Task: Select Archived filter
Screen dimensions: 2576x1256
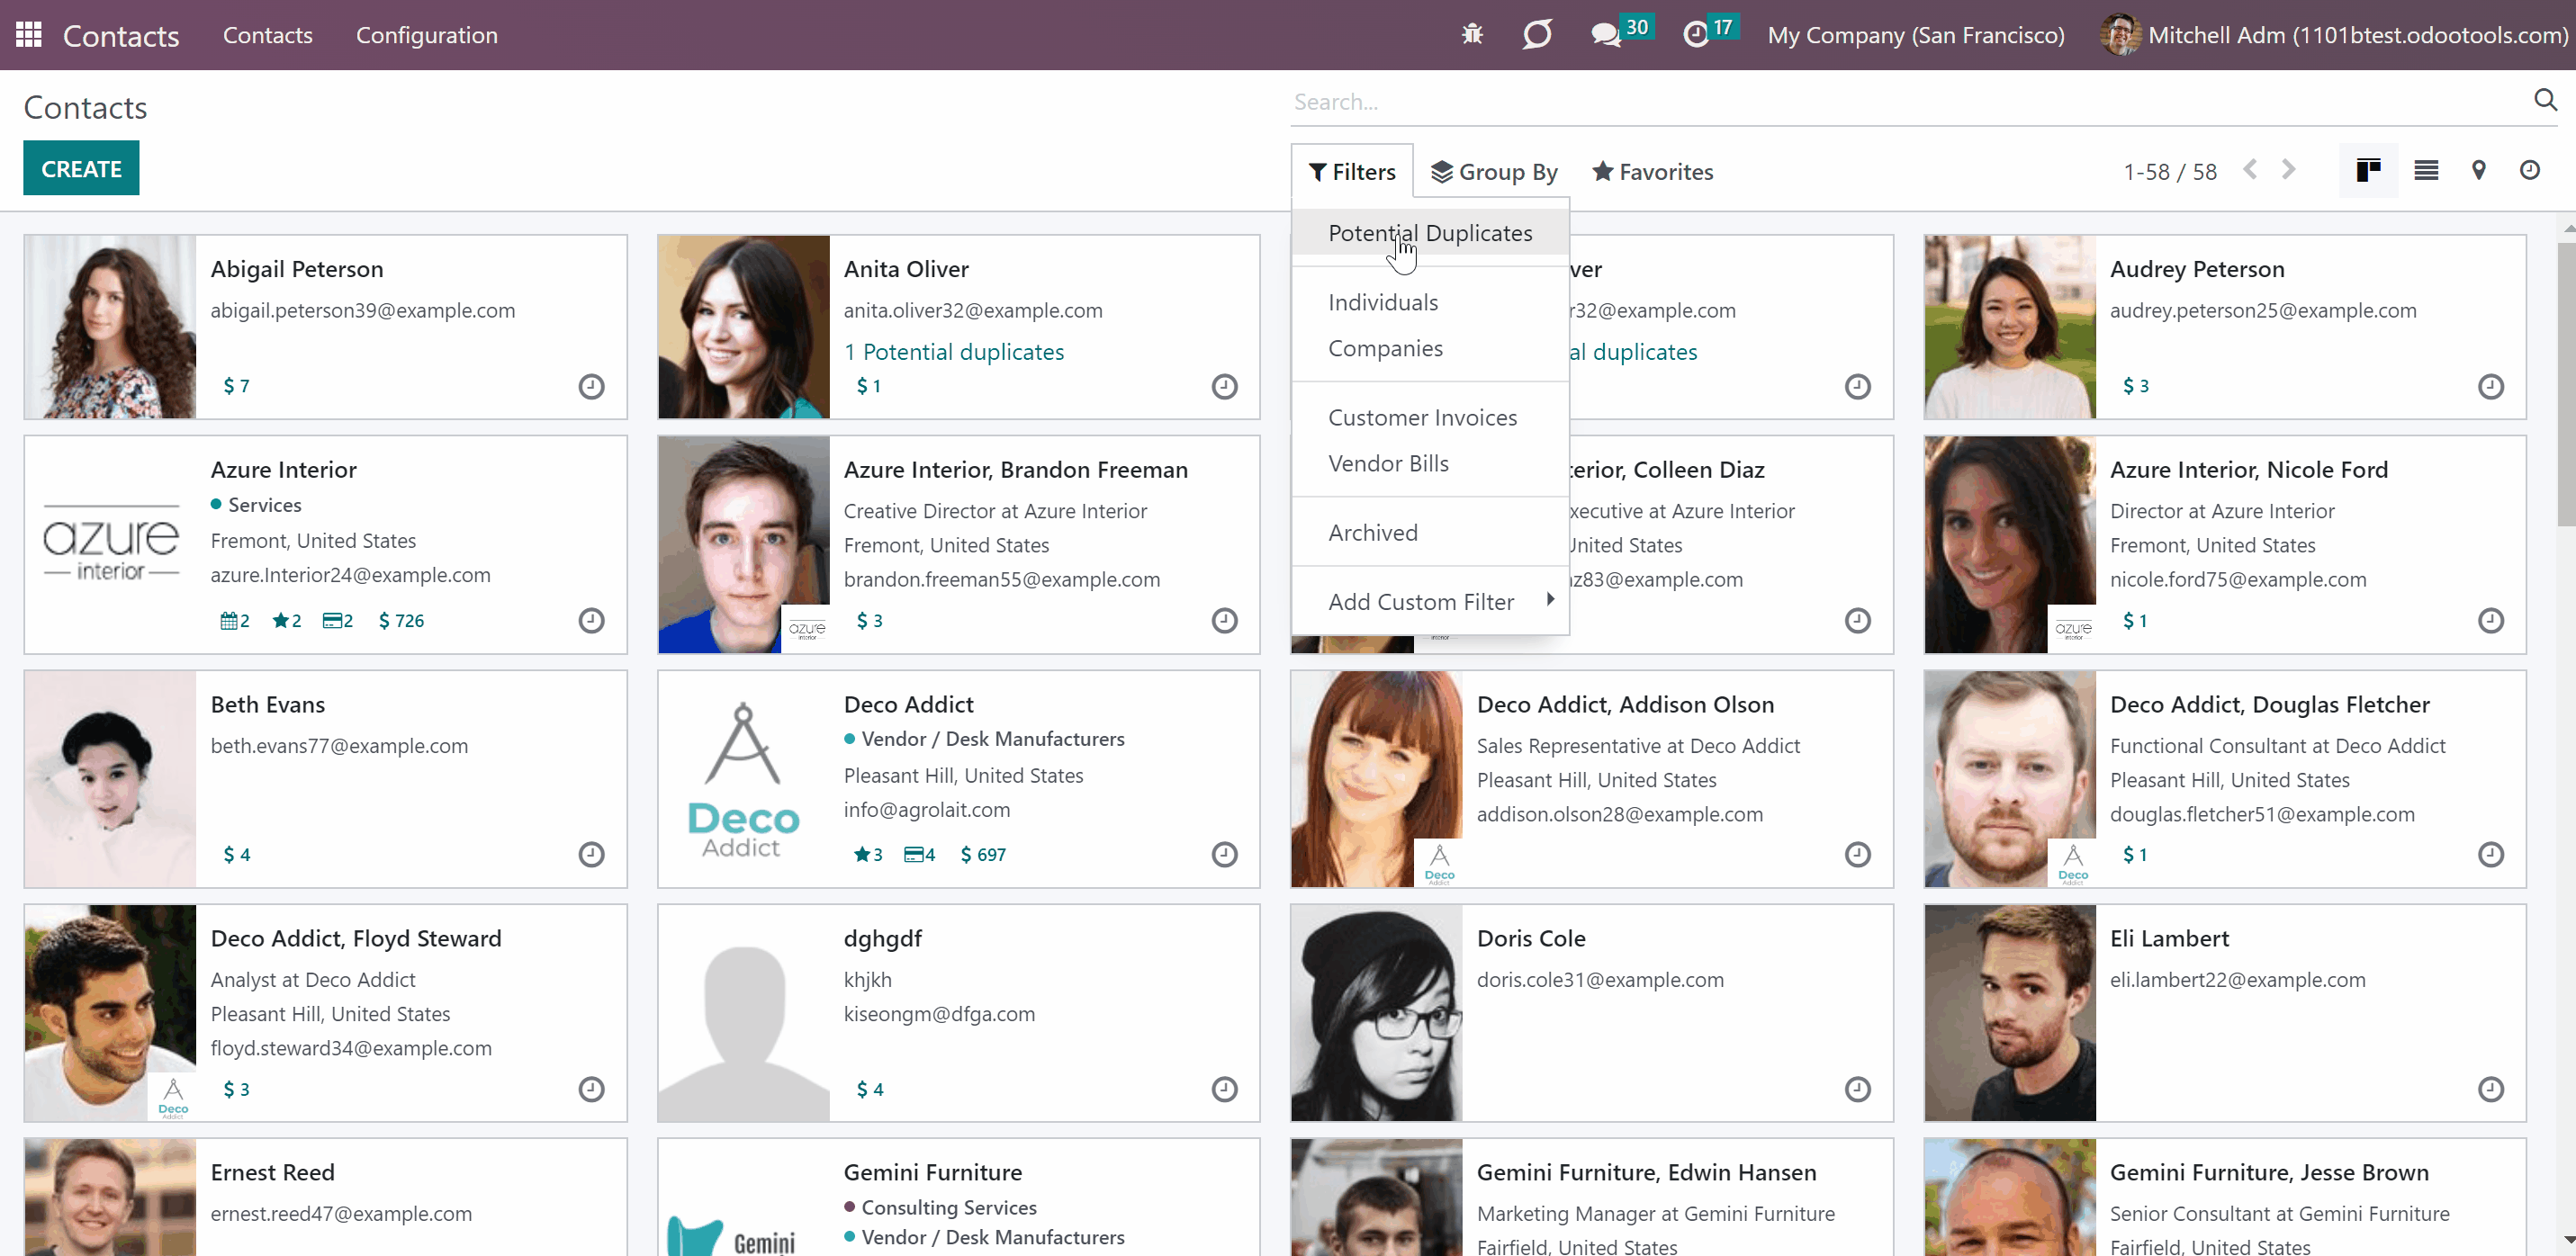Action: click(1430, 532)
